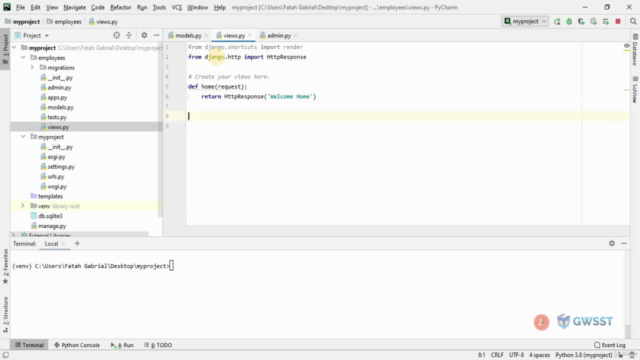The height and width of the screenshot is (360, 640).
Task: Click in terminal command prompt
Action: 171,266
